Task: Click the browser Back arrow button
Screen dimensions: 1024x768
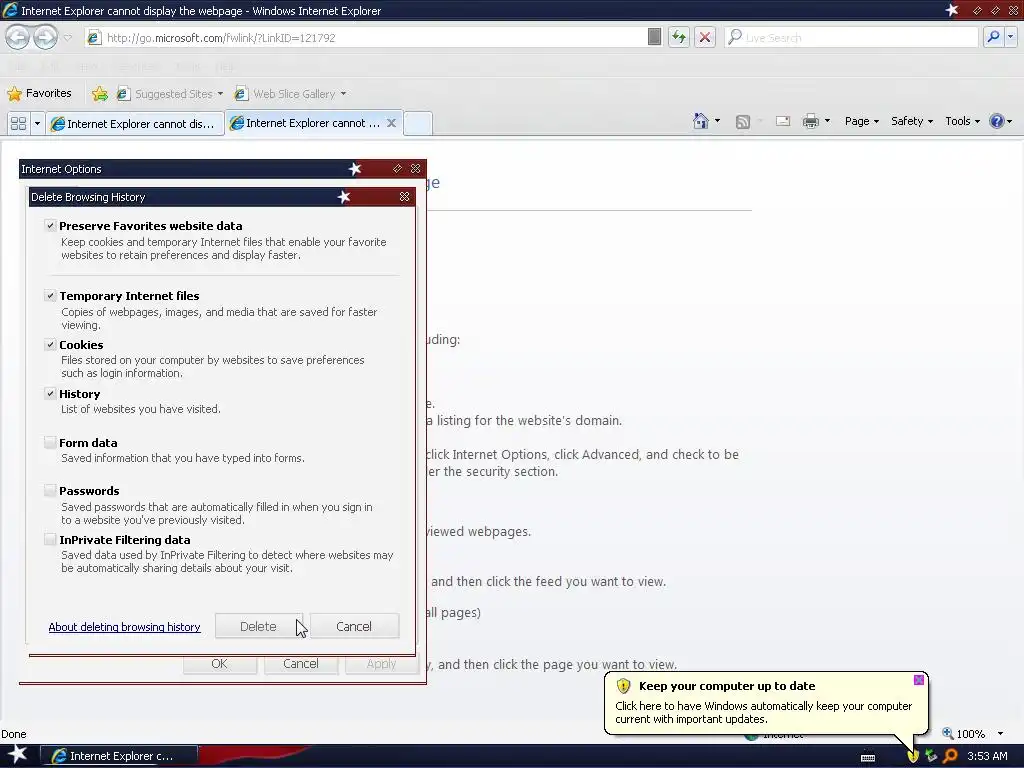Action: [x=18, y=37]
